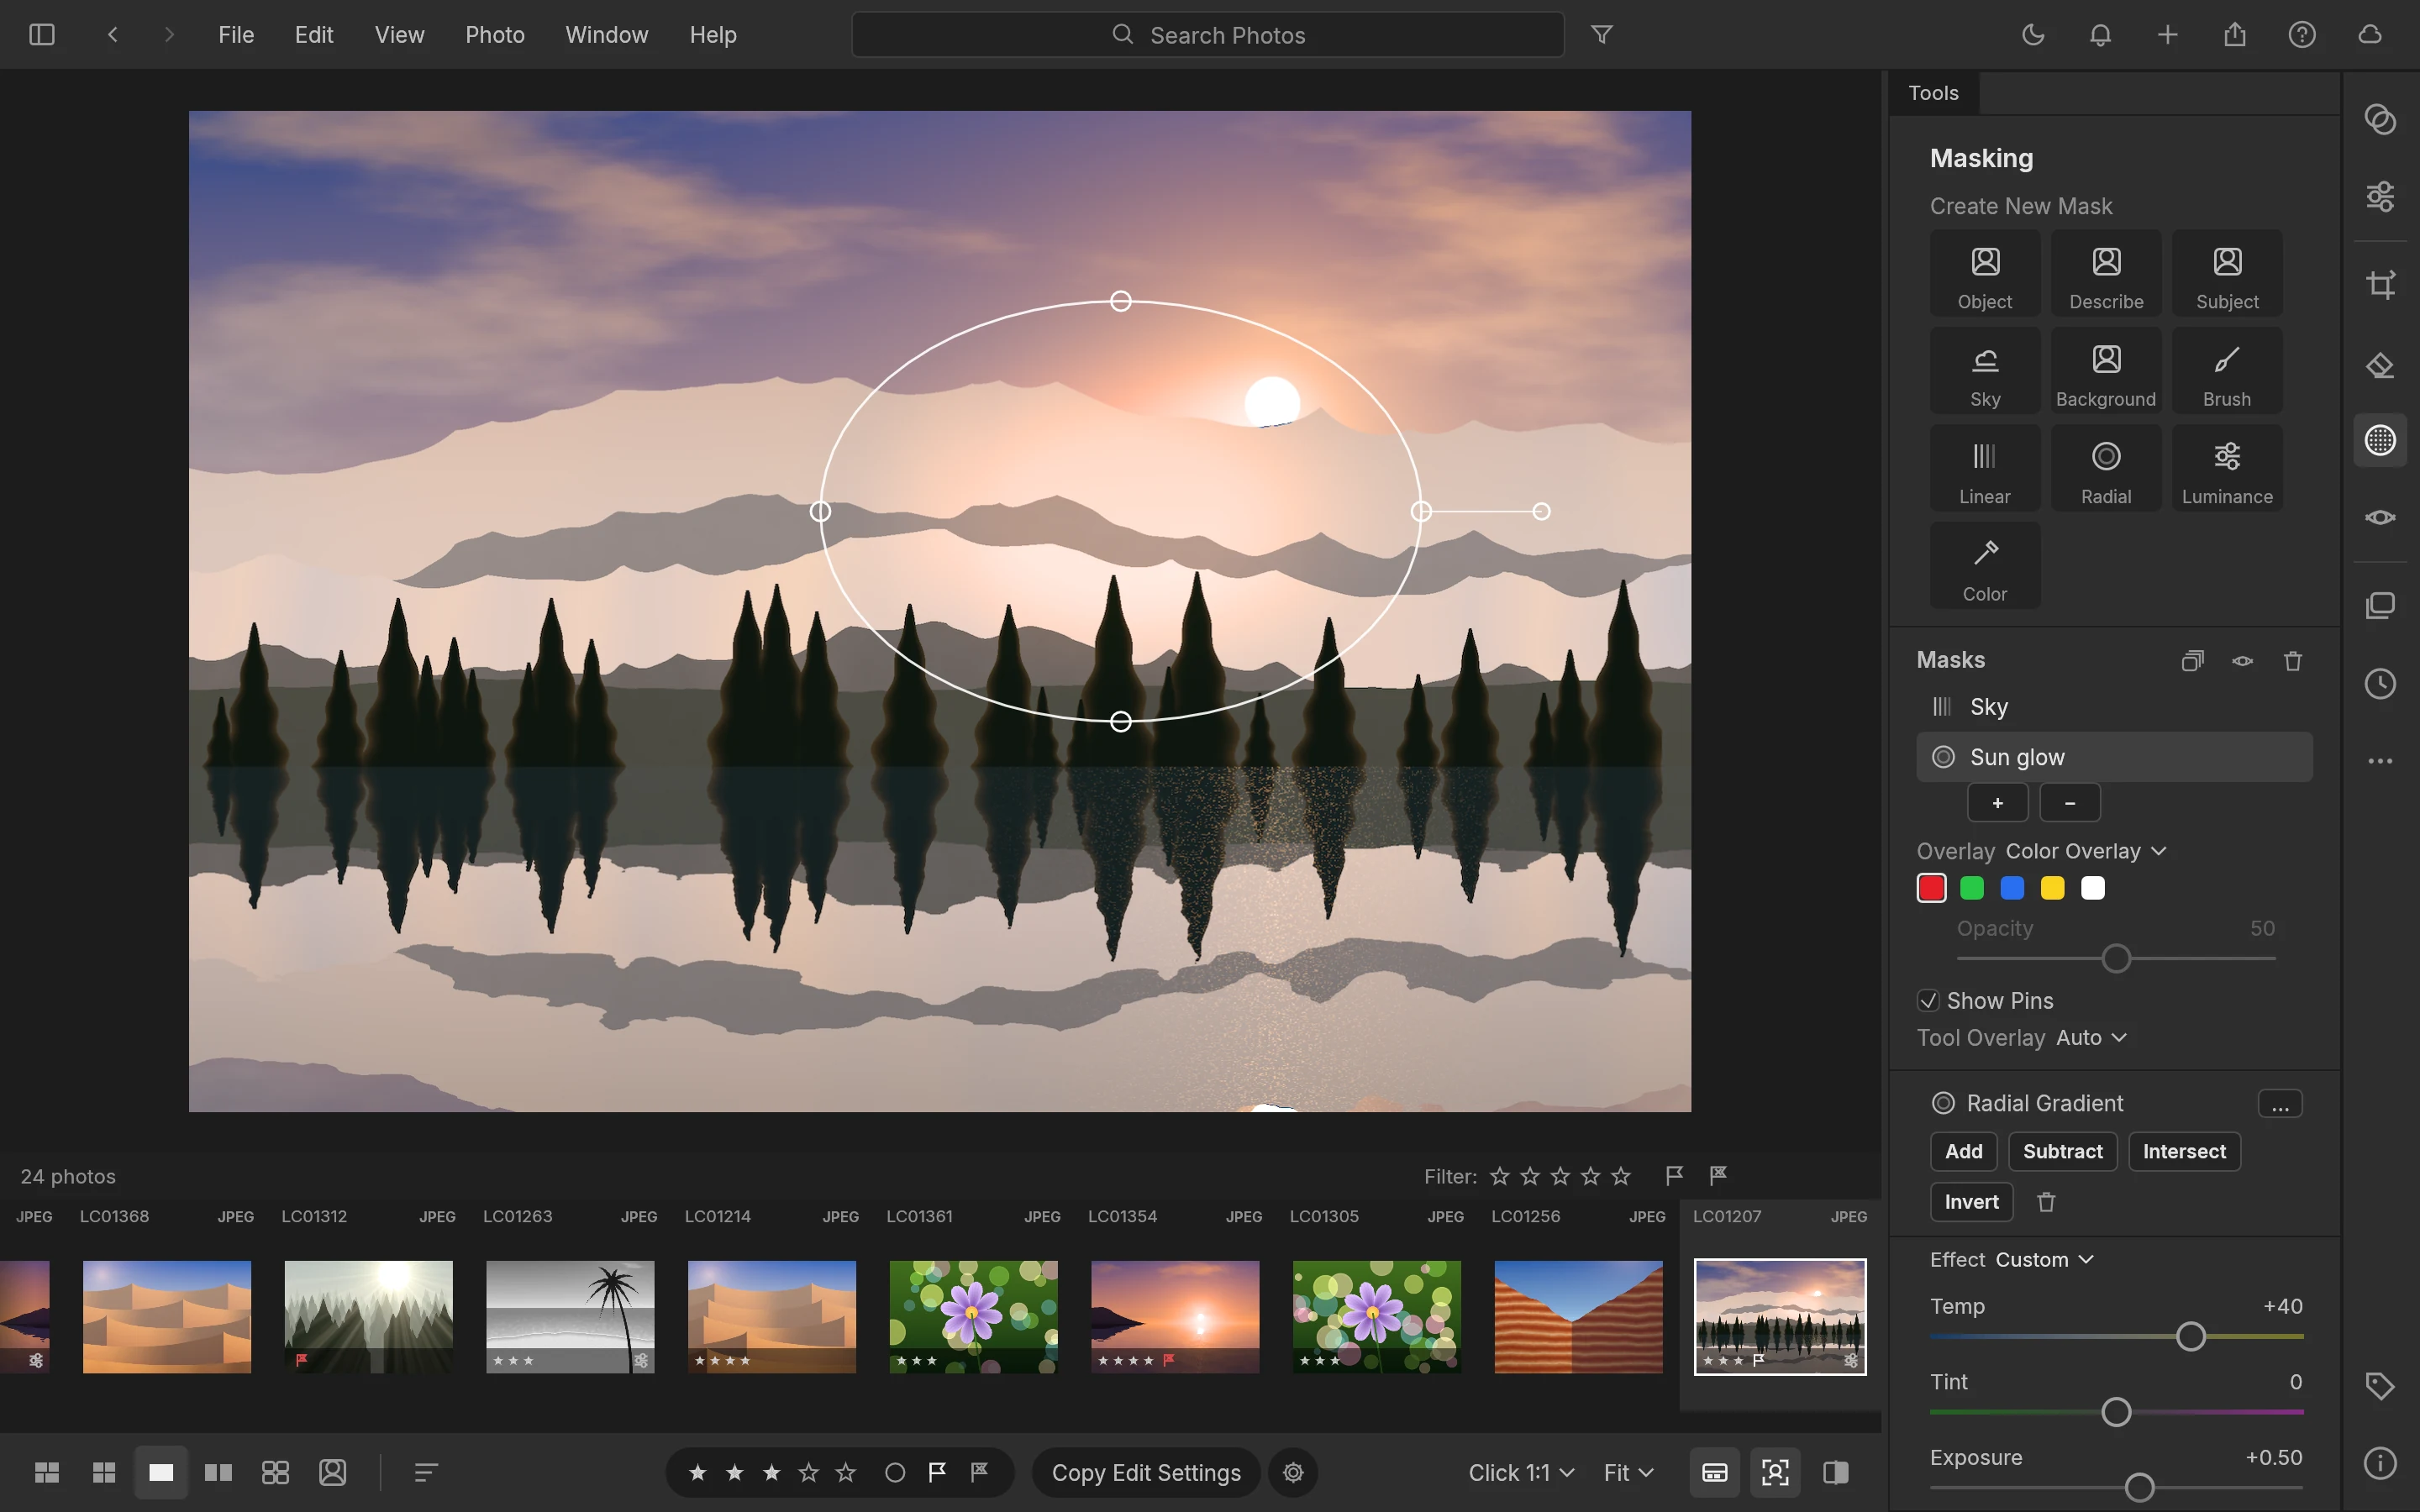Open the Window menu

607,35
